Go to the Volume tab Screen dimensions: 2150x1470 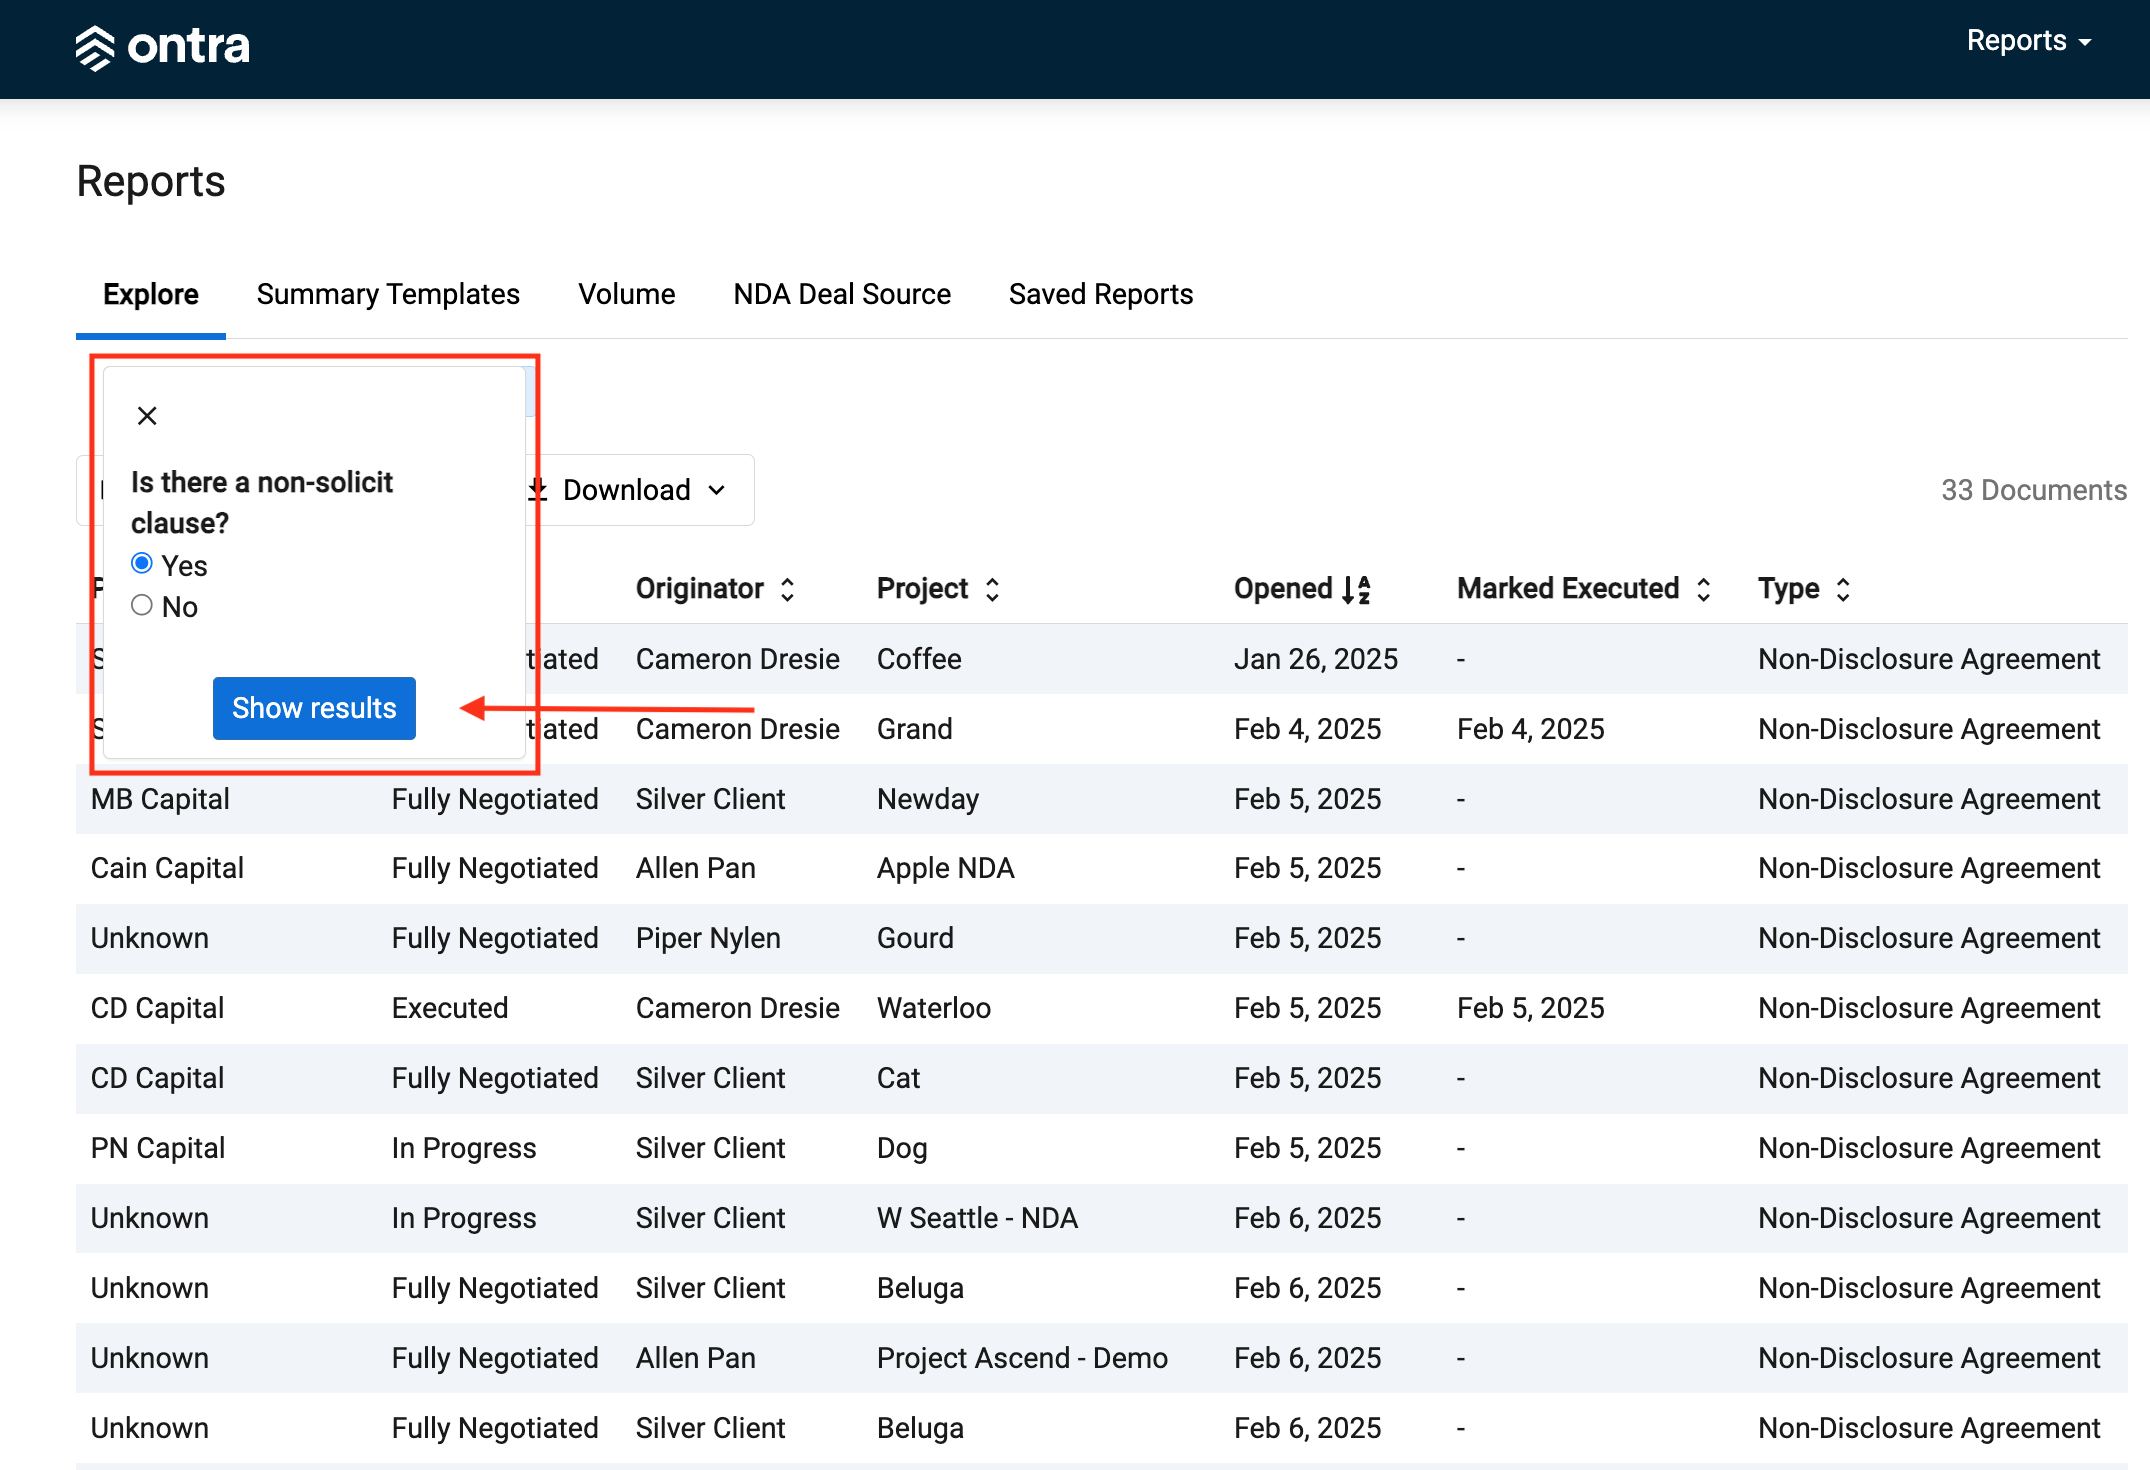[x=627, y=294]
